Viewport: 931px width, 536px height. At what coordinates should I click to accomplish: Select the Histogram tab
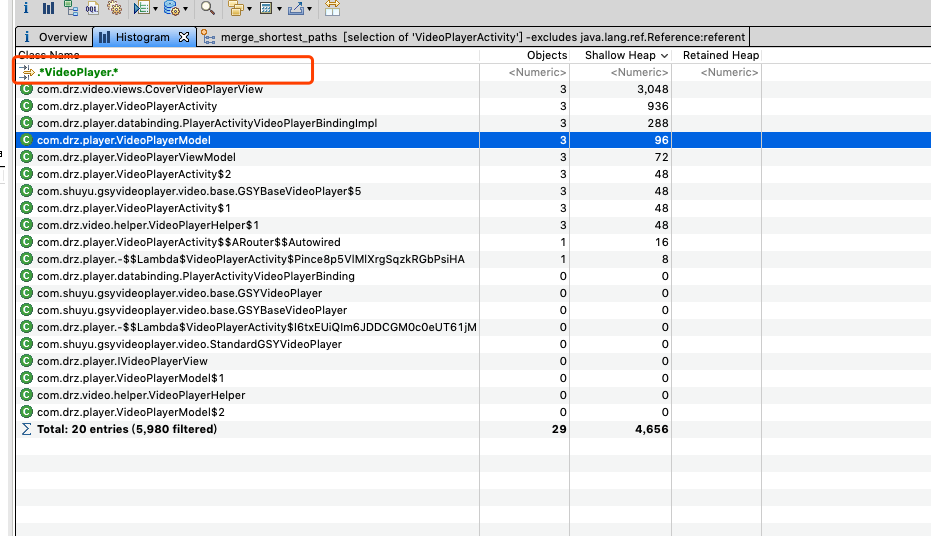coord(142,37)
